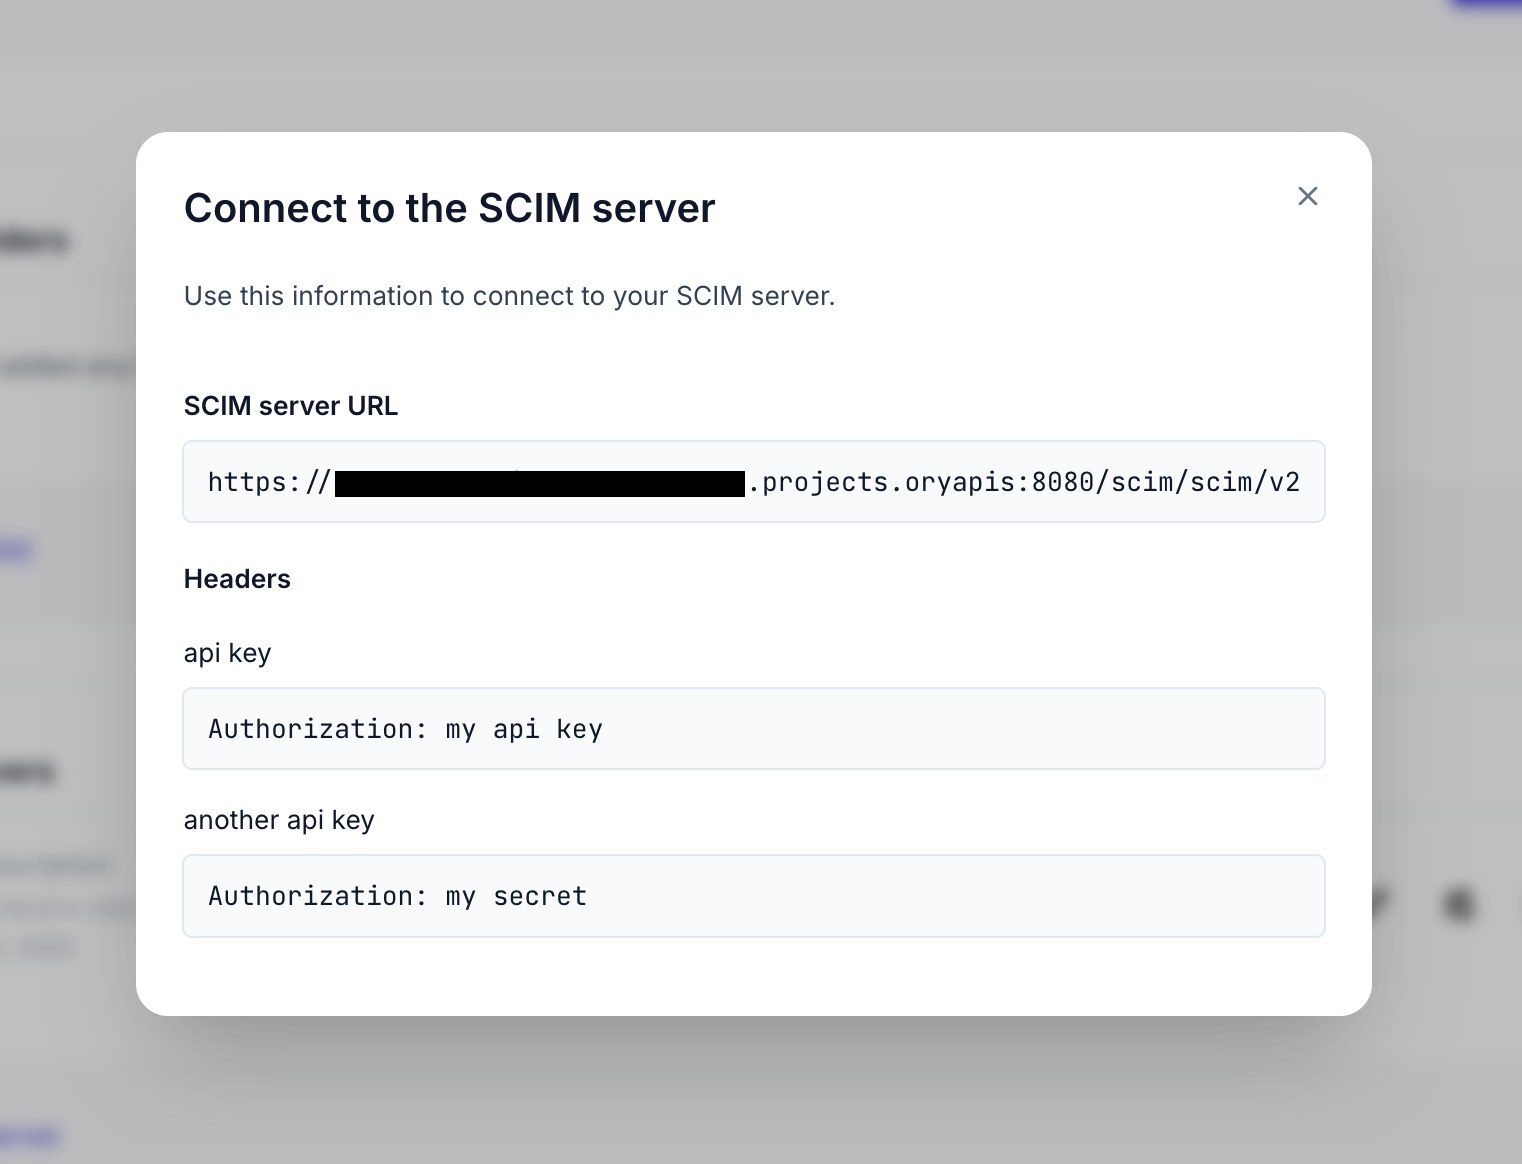Select the SCIM server URL field

point(754,482)
